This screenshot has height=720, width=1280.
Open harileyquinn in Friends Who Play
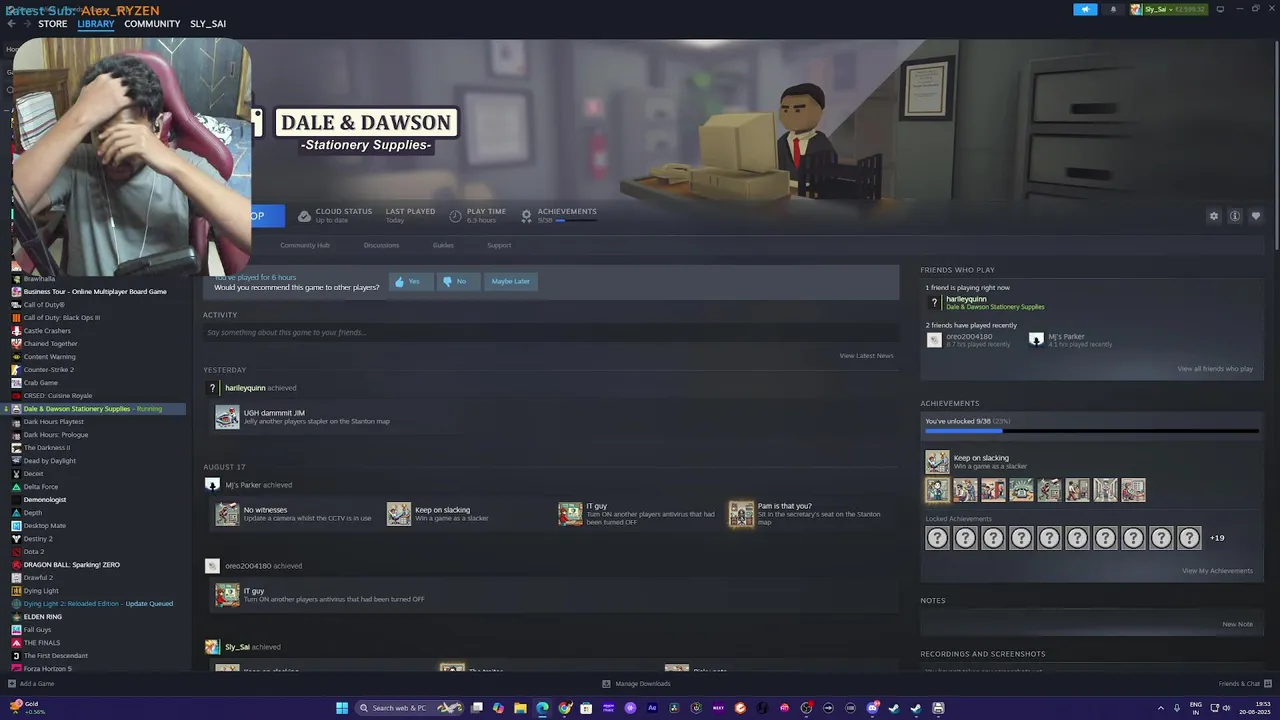pos(966,299)
